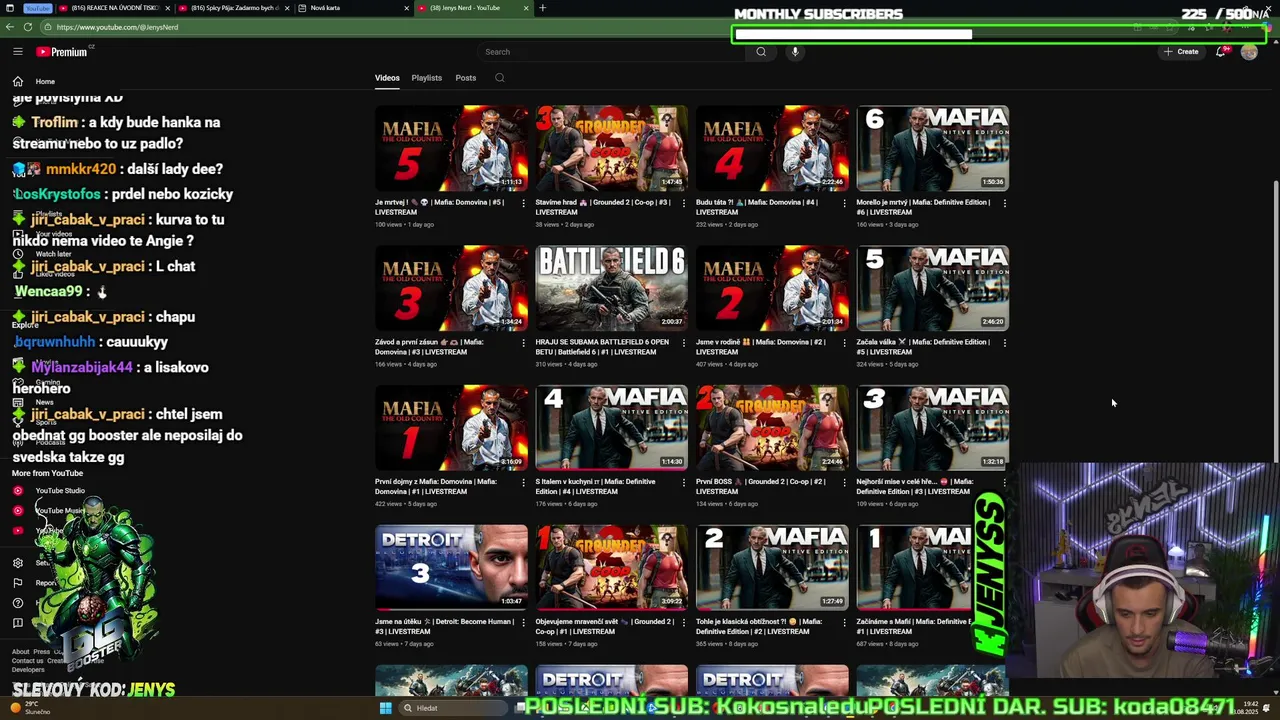
Task: Open the Settings gear in the sidebar
Action: pyautogui.click(x=18, y=563)
